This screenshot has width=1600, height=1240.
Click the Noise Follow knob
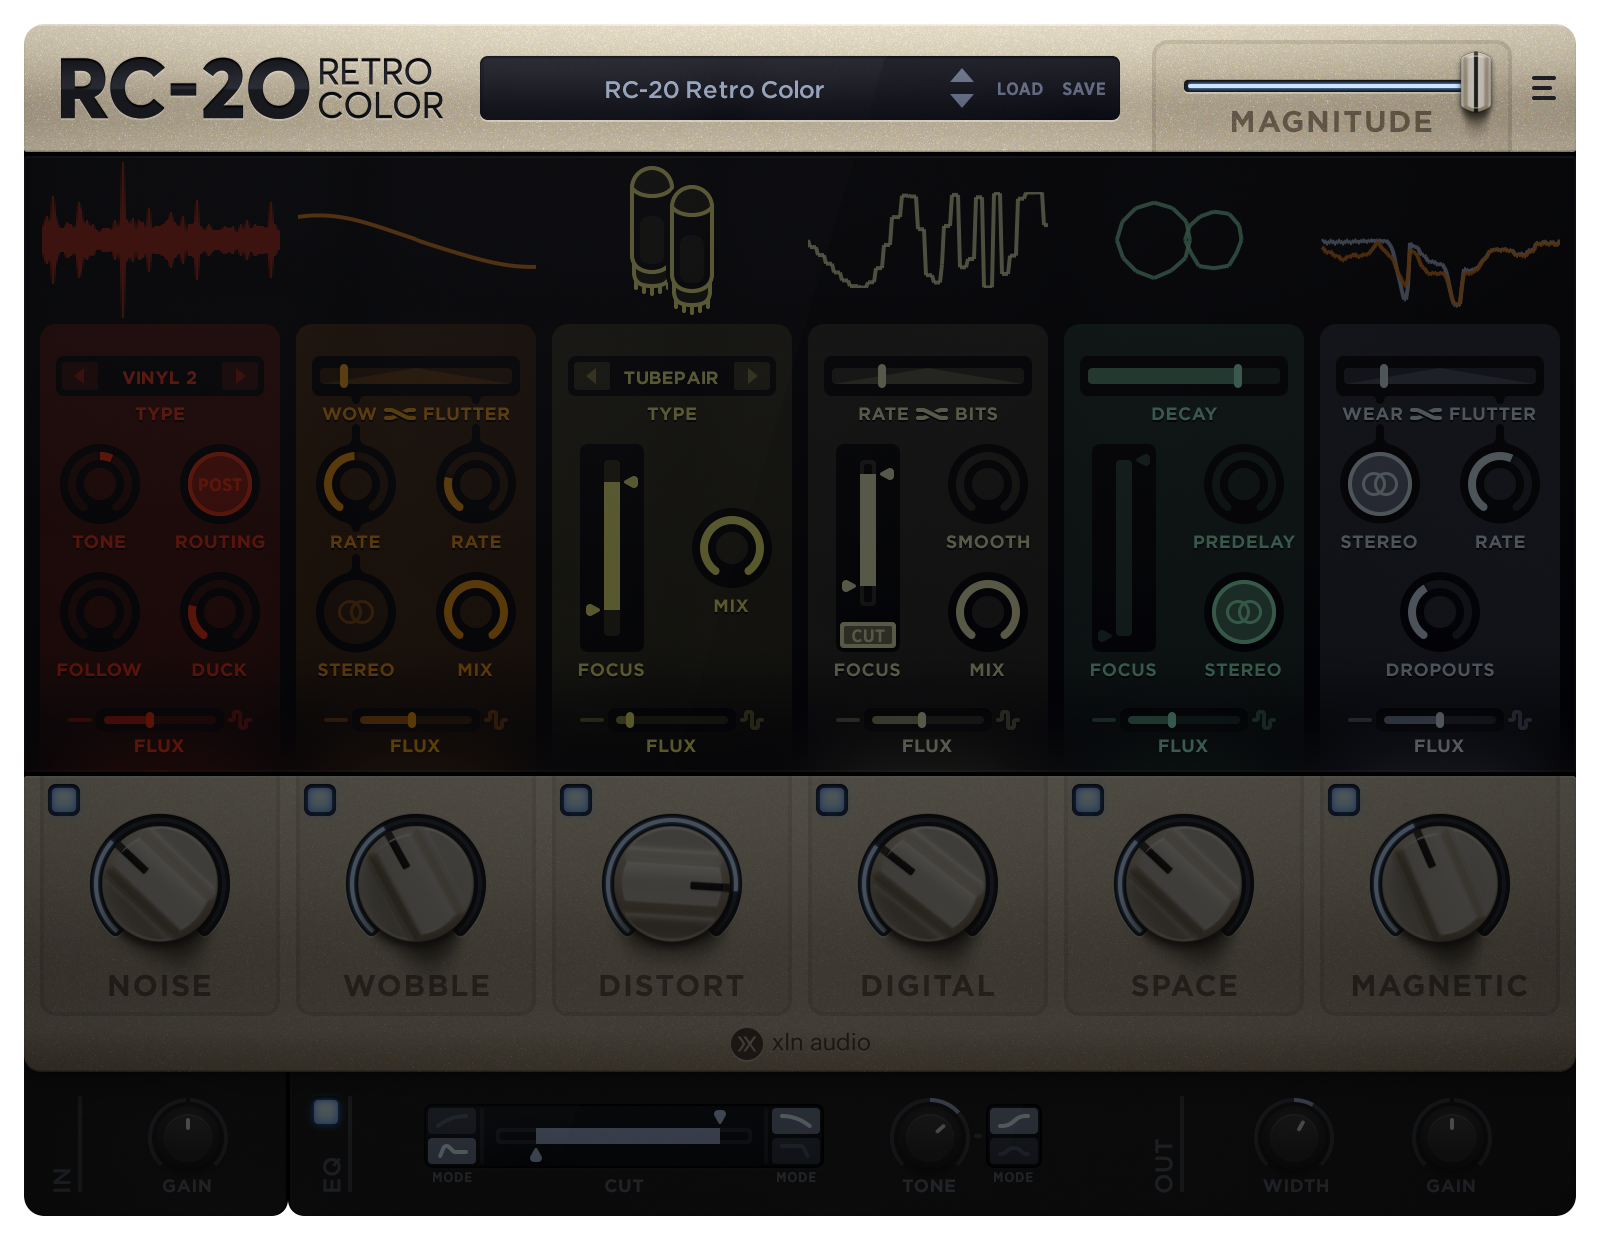(100, 612)
